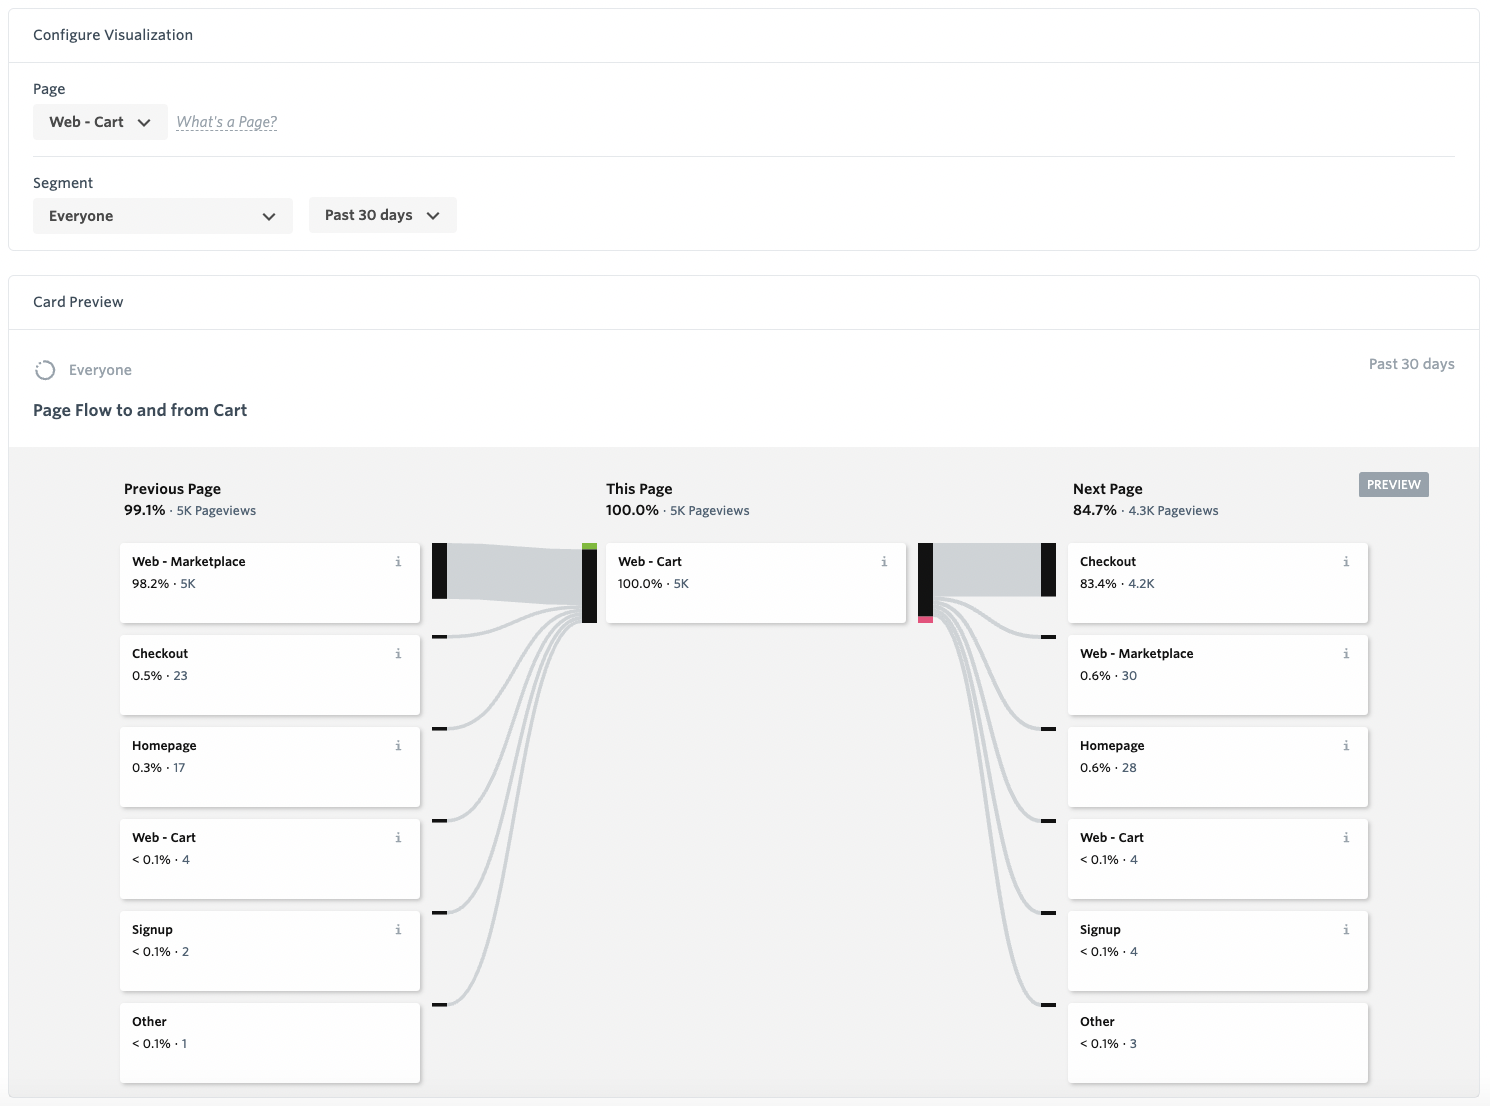Click the info icon on the Signup previous page card
1490x1106 pixels.
click(398, 929)
